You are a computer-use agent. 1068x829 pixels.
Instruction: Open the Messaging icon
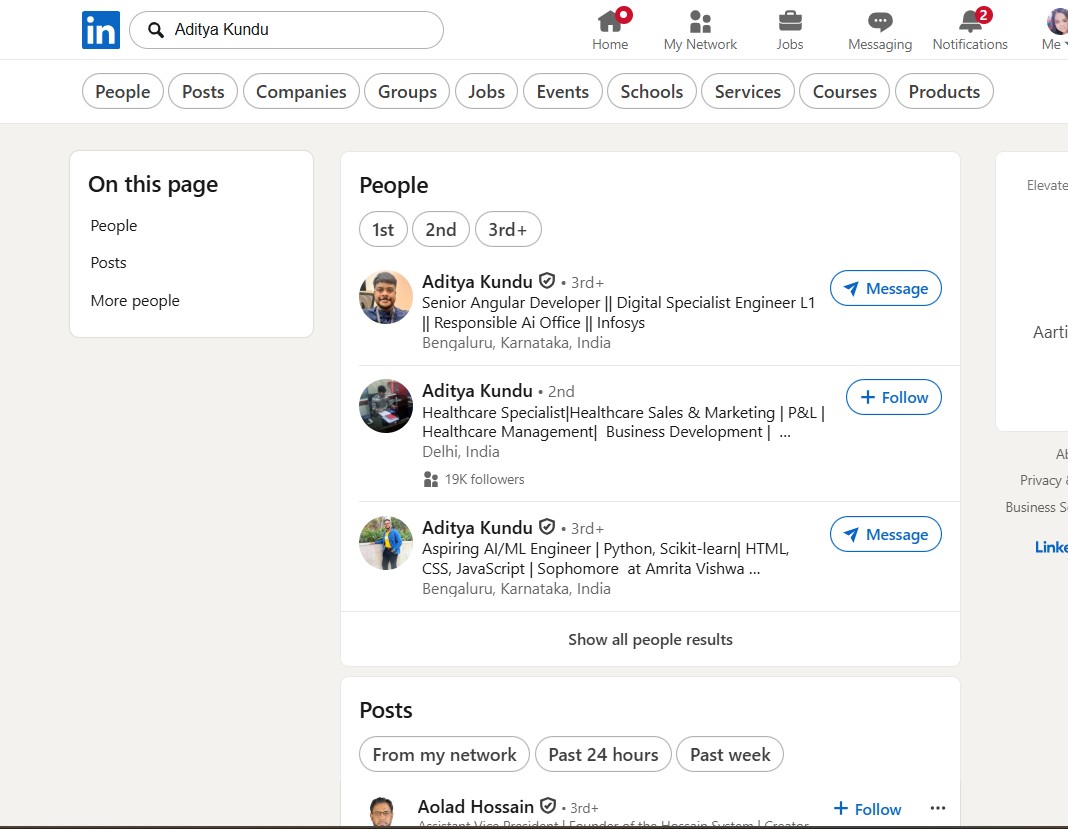click(x=879, y=21)
